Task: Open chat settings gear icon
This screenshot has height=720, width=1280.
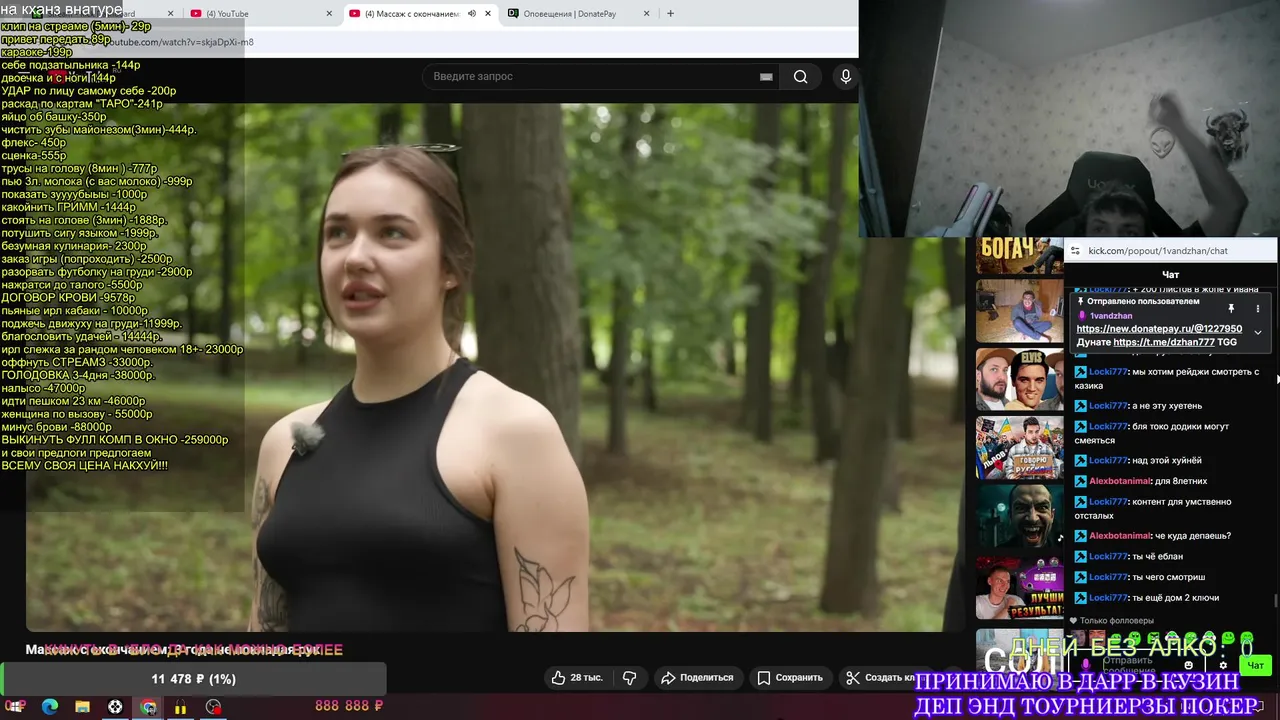Action: click(x=1223, y=665)
